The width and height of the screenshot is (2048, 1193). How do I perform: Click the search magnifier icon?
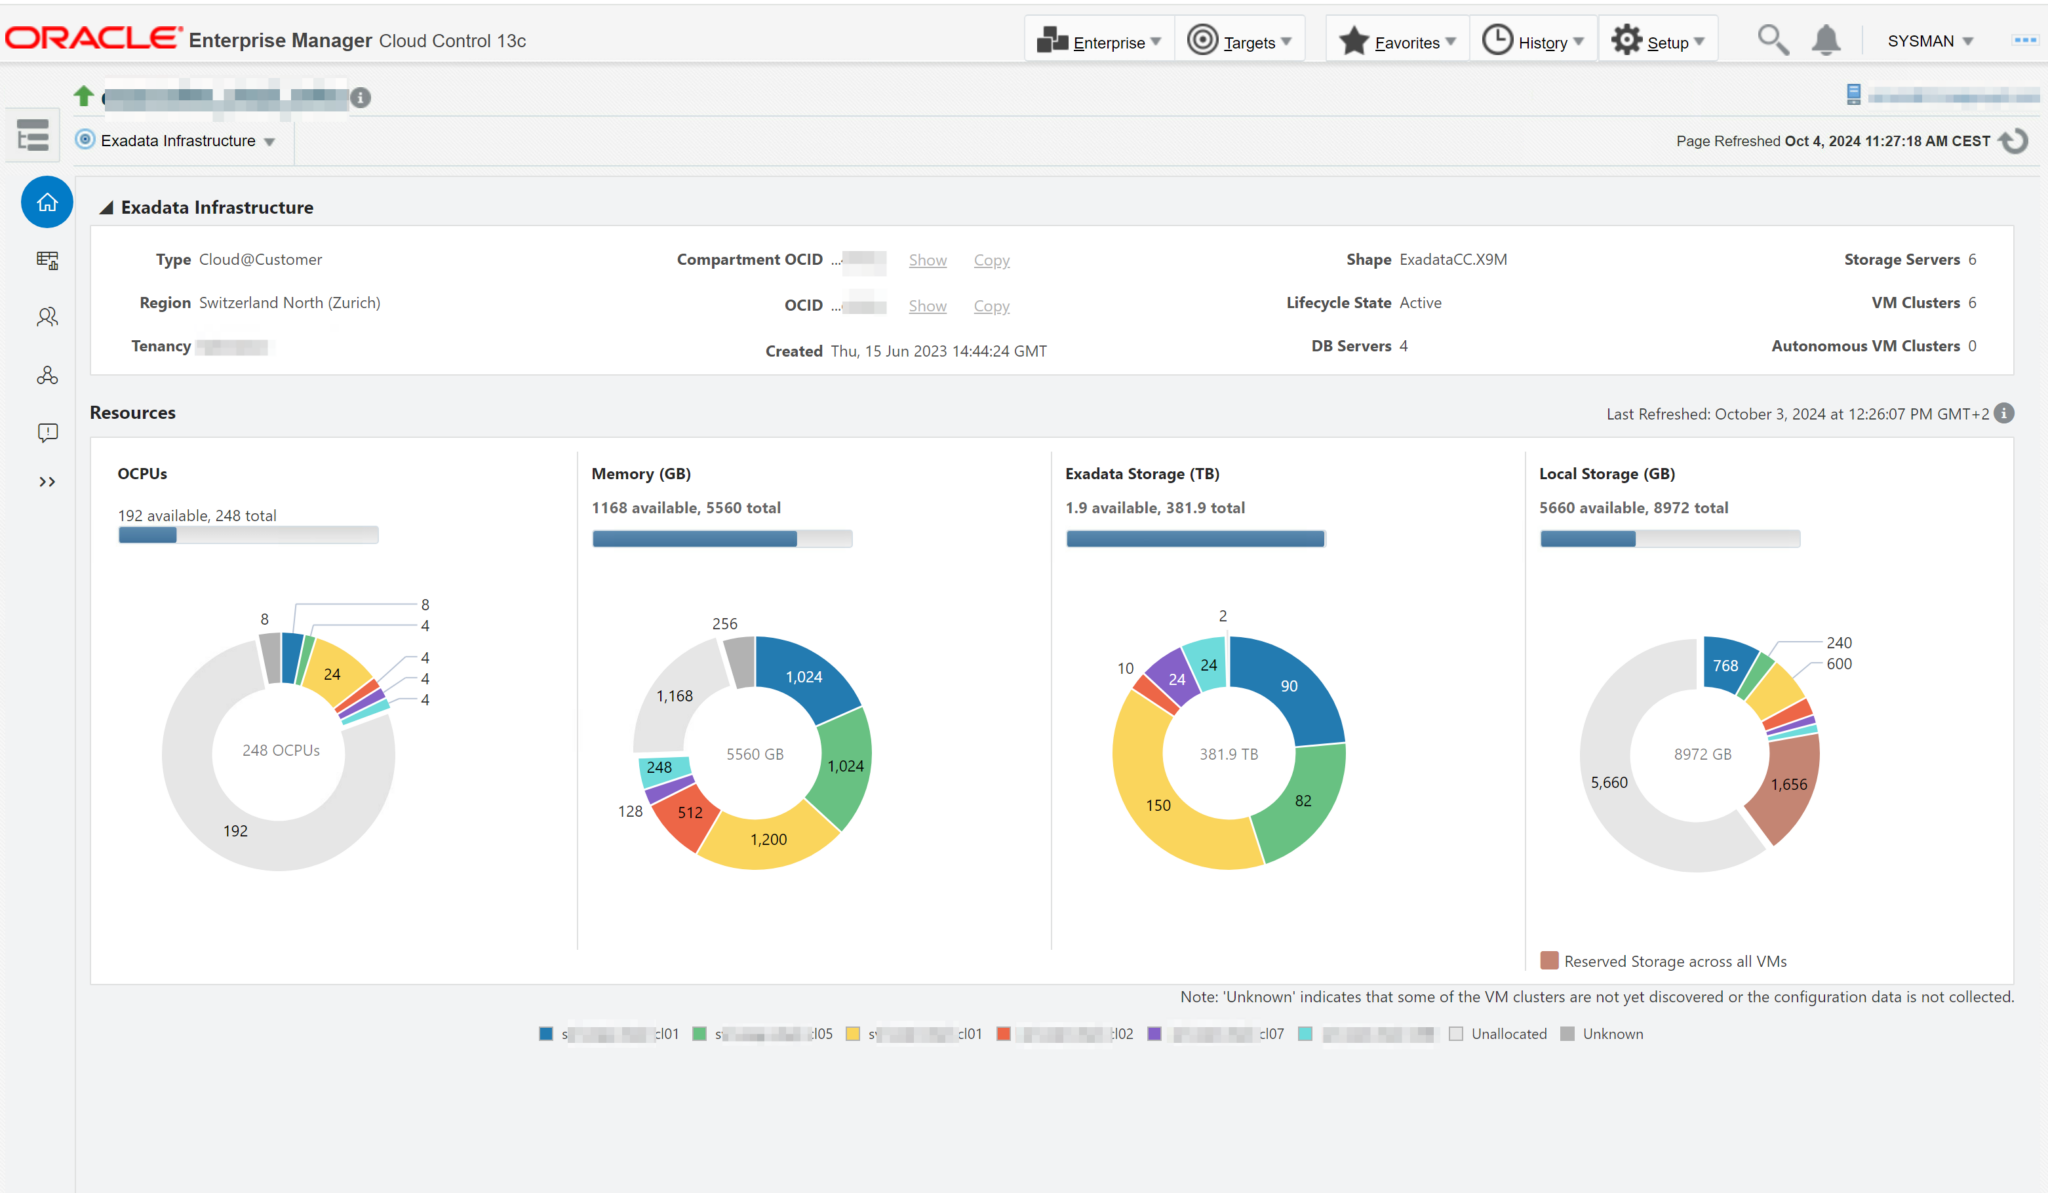[1772, 40]
